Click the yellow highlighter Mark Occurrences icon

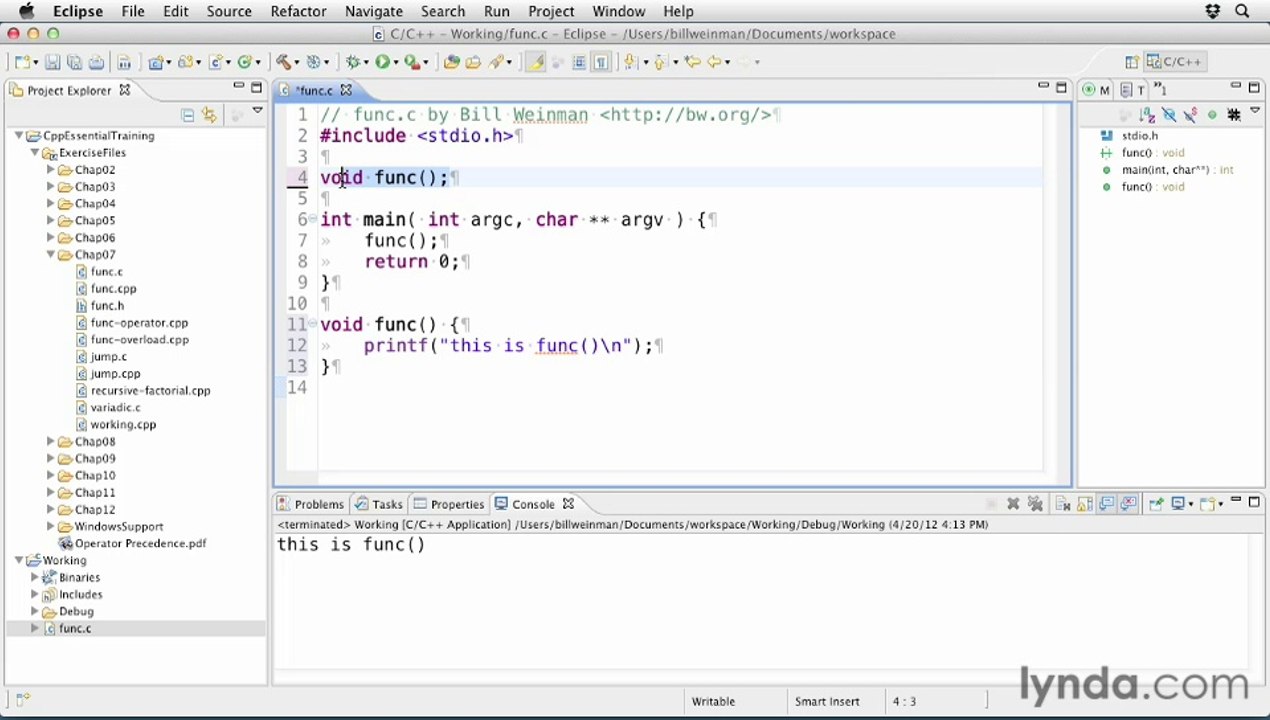pyautogui.click(x=535, y=62)
